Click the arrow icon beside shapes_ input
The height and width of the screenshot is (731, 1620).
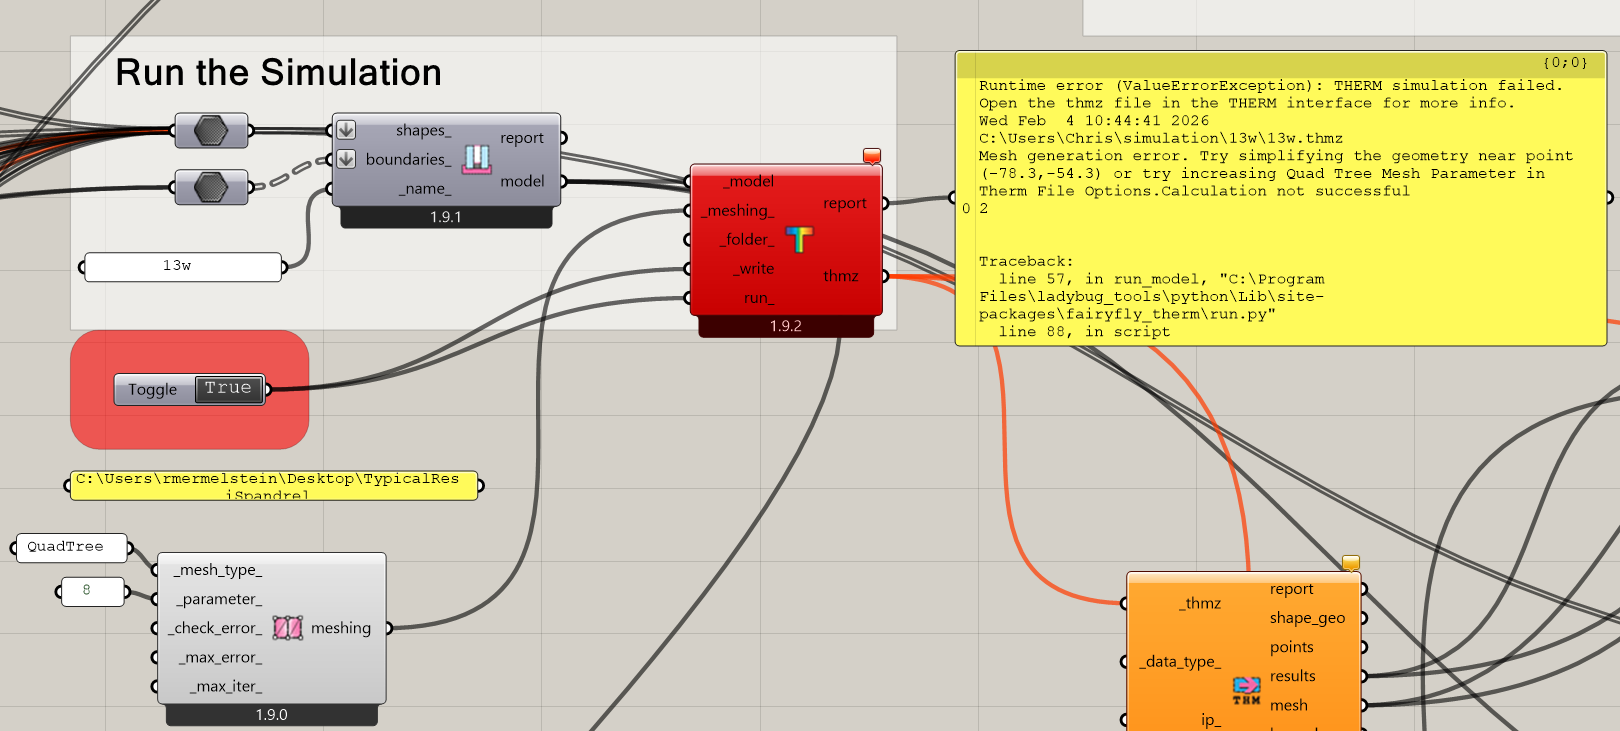click(x=346, y=130)
